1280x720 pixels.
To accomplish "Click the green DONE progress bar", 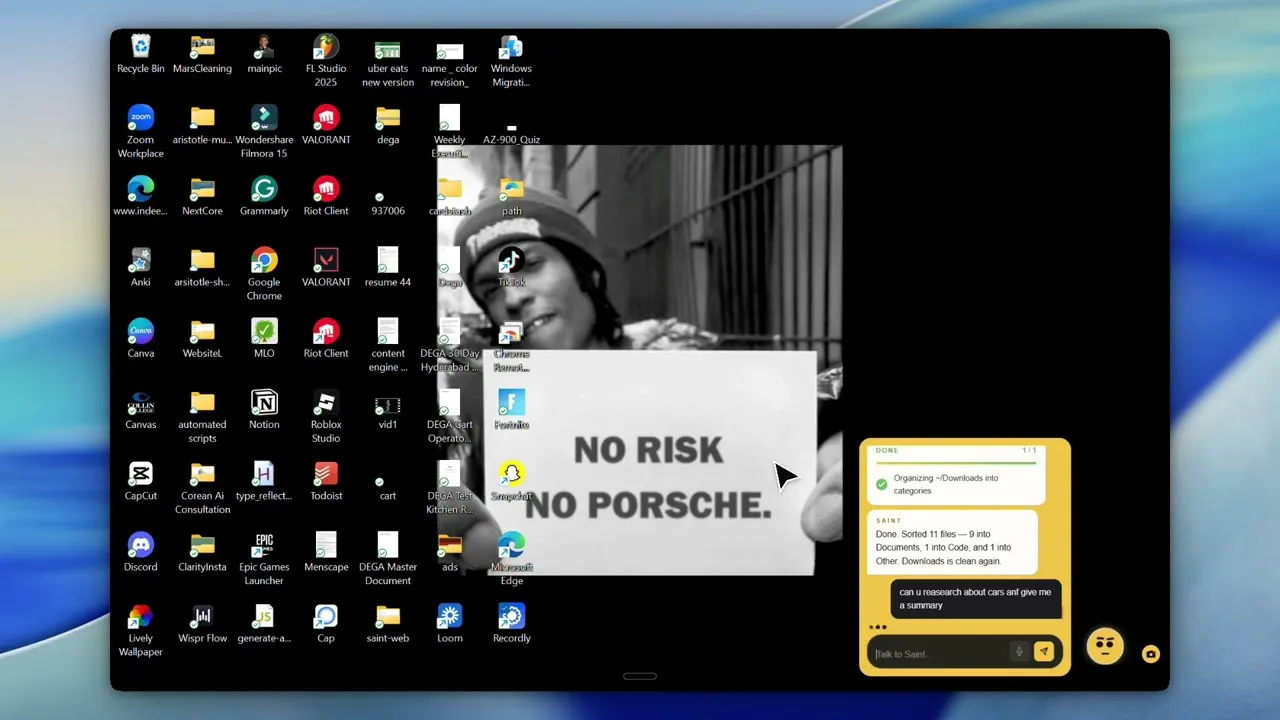I will (956, 462).
